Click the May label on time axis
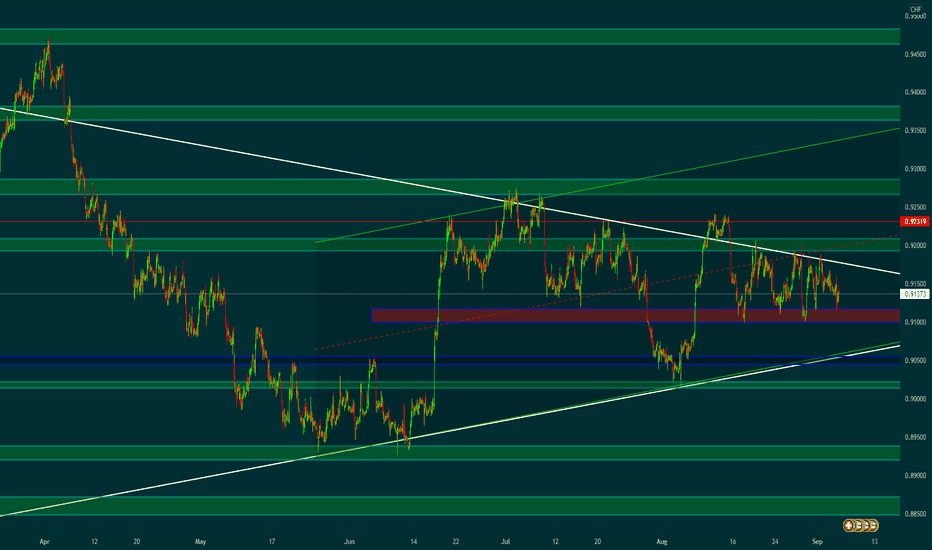This screenshot has width=932, height=550. [200, 542]
